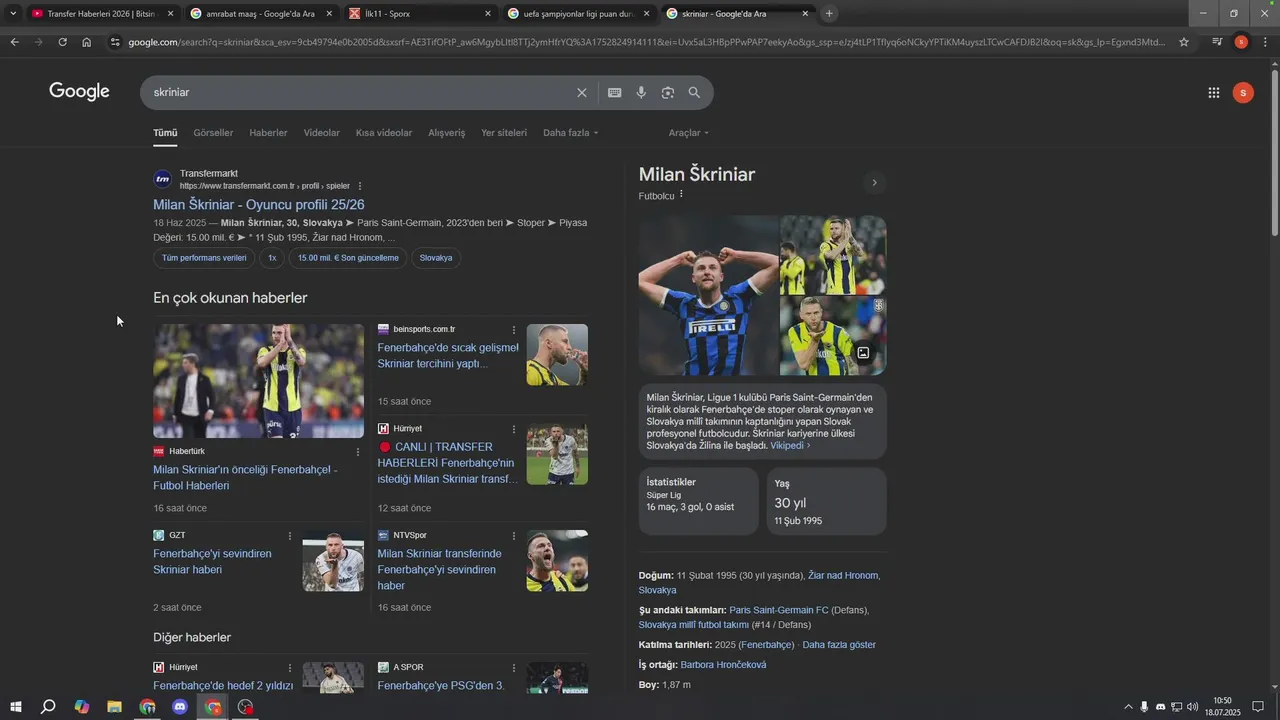The width and height of the screenshot is (1280, 720).
Task: Open File Explorer from the taskbar
Action: point(114,707)
